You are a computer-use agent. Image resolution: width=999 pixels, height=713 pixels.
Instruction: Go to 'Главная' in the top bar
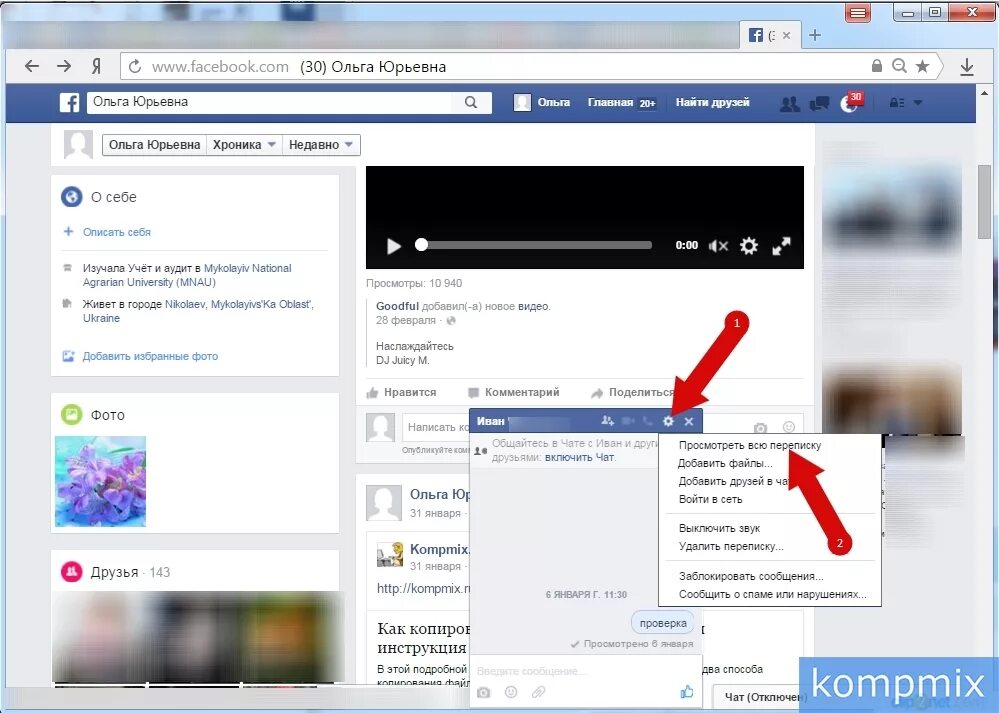click(x=622, y=103)
